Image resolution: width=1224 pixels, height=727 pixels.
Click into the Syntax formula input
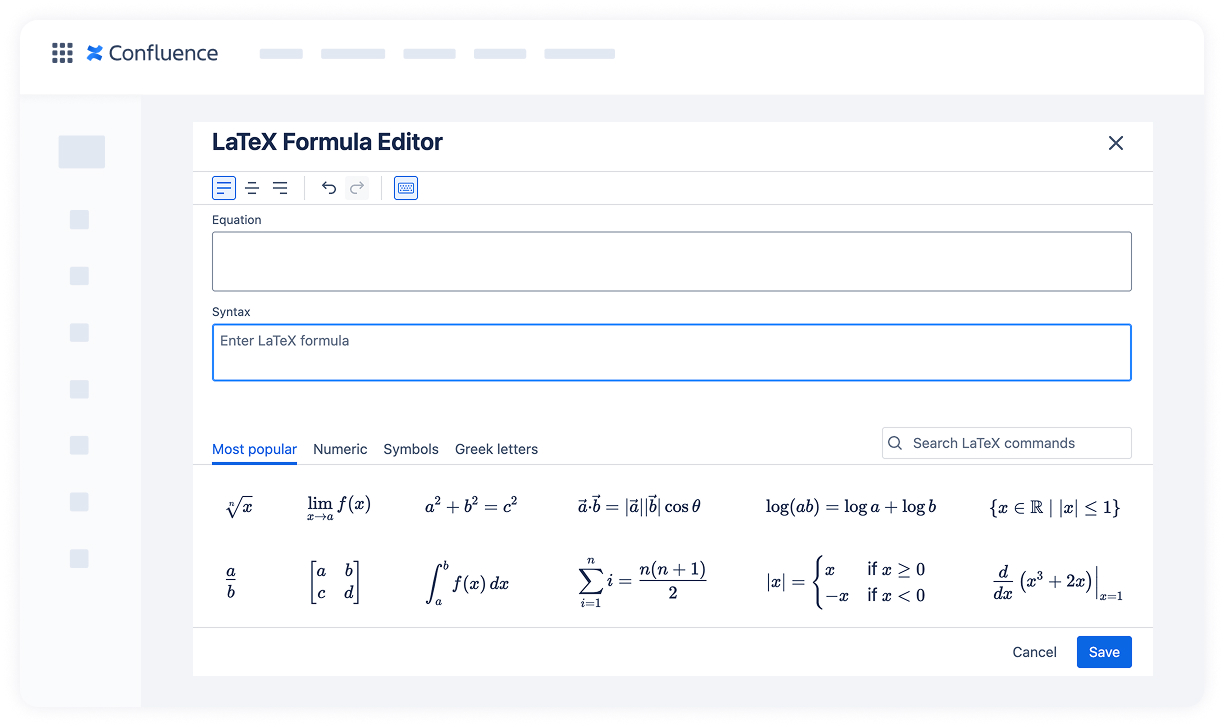point(672,352)
